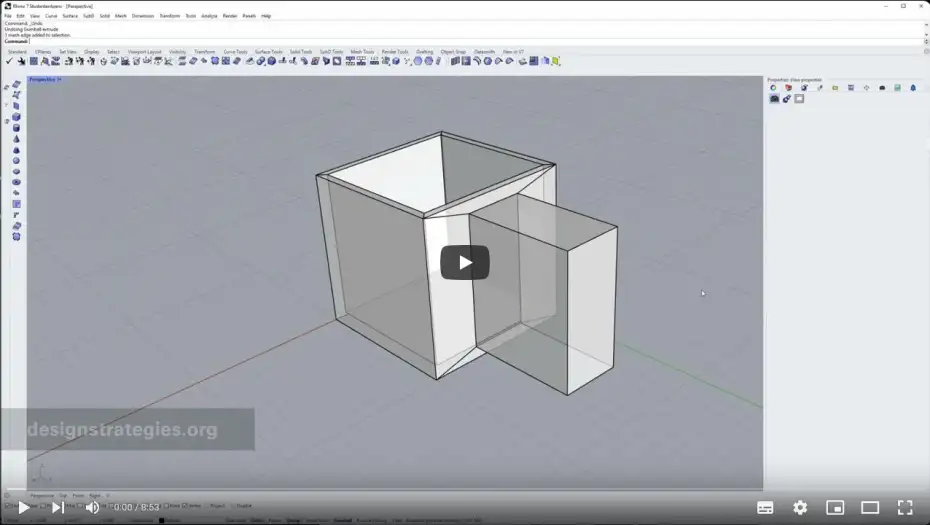Screen dimensions: 930x525
Task: Click the red layers icon in properties panel
Action: pyautogui.click(x=788, y=88)
